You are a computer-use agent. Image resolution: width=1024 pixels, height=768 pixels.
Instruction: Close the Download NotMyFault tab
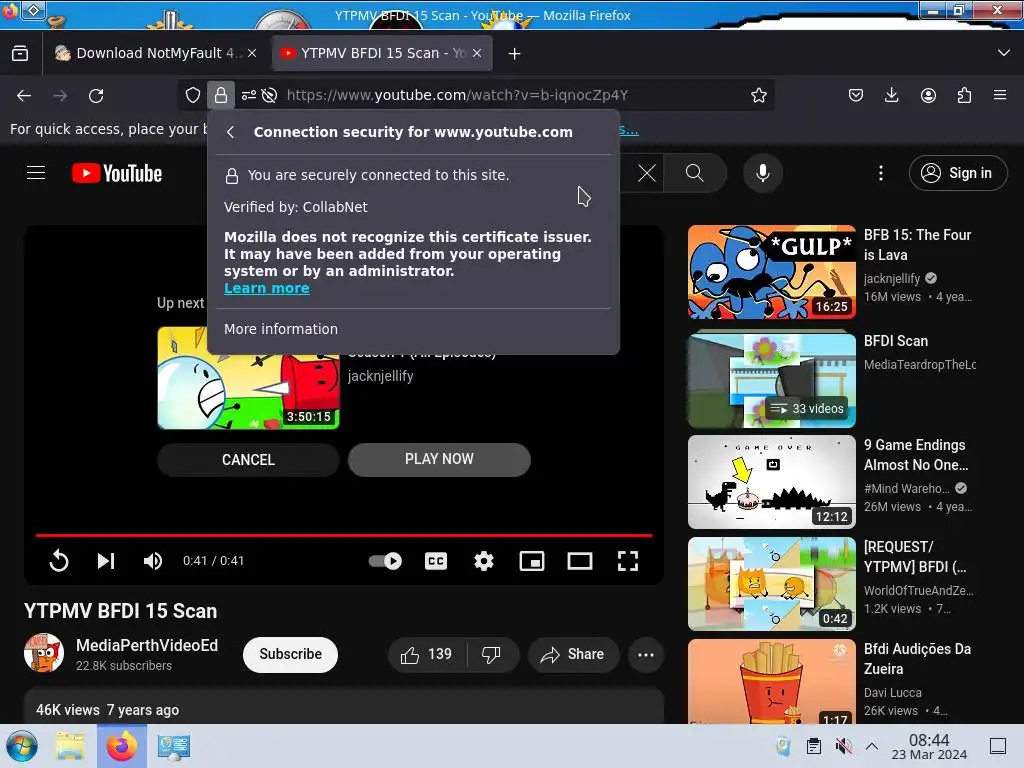pos(252,54)
